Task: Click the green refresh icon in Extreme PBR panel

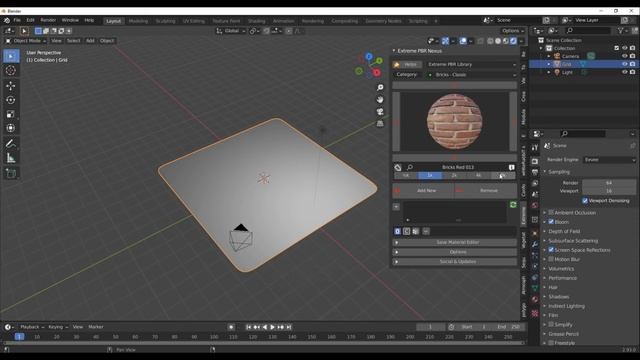Action: point(513,204)
